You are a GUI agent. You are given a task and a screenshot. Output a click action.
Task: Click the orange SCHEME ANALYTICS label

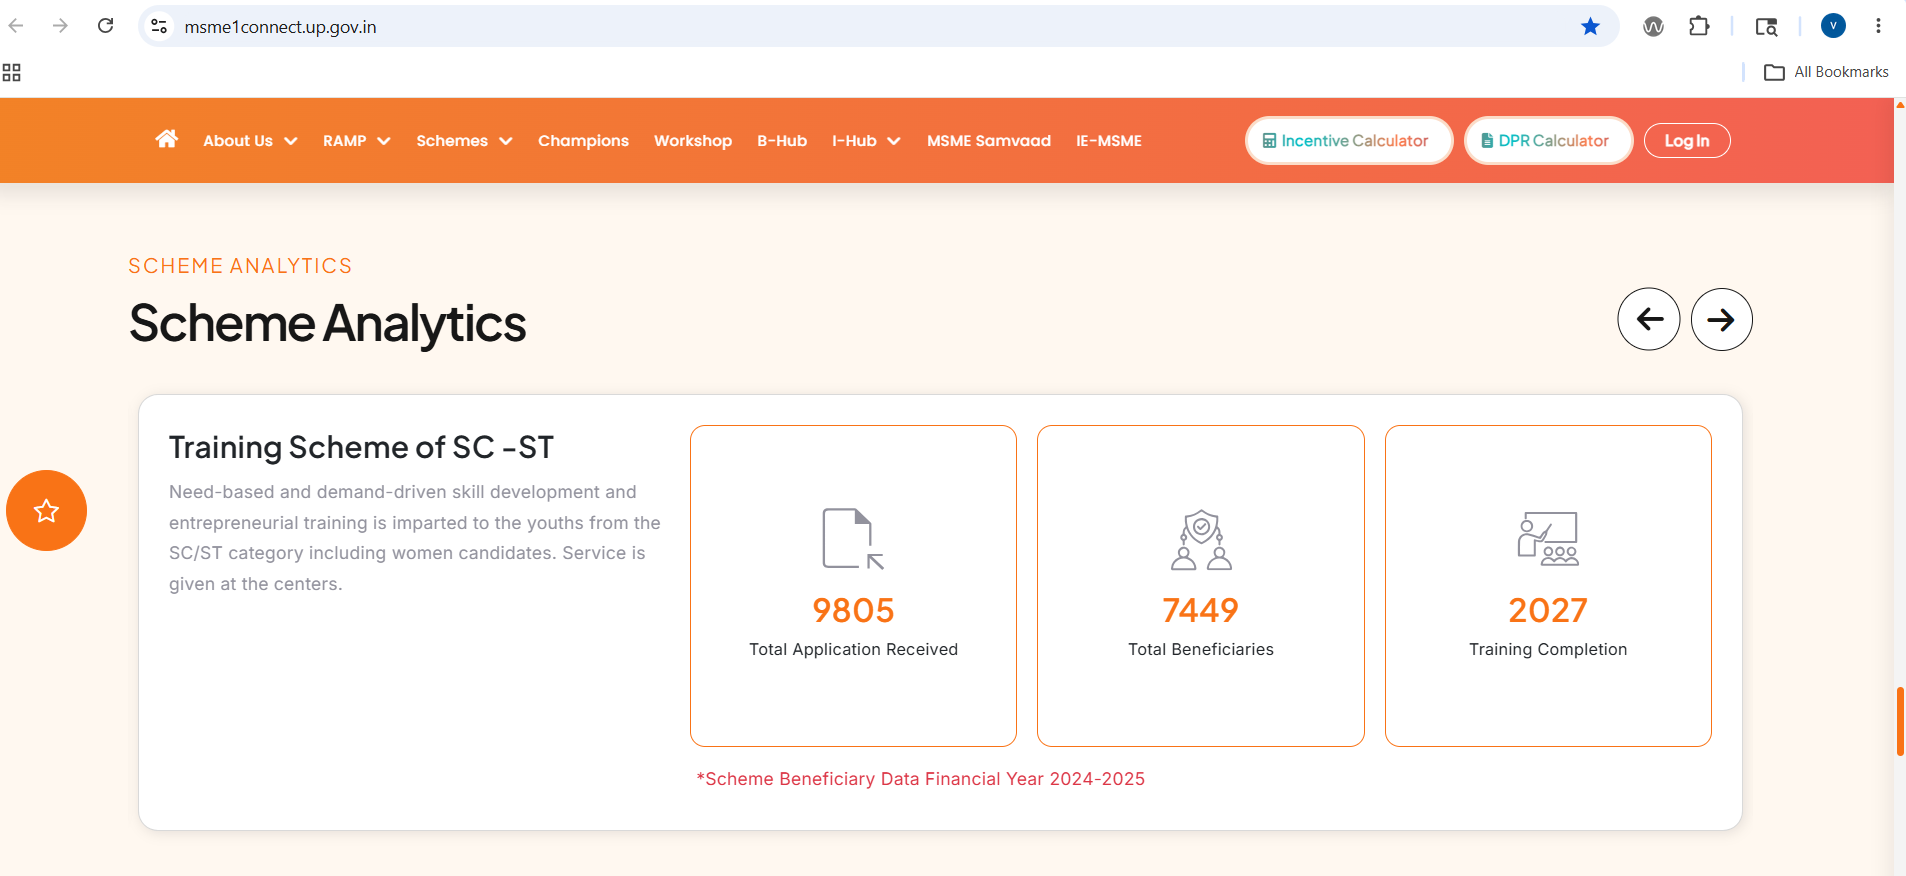(x=240, y=266)
